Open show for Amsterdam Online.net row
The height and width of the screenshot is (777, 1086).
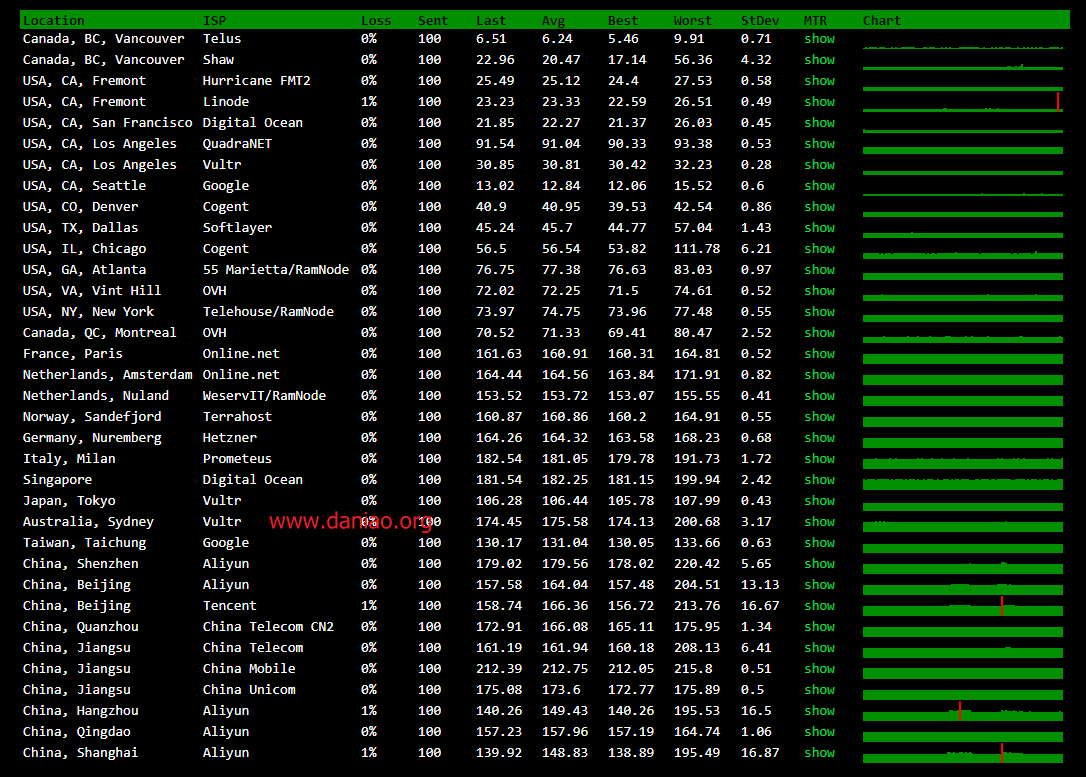[x=819, y=375]
